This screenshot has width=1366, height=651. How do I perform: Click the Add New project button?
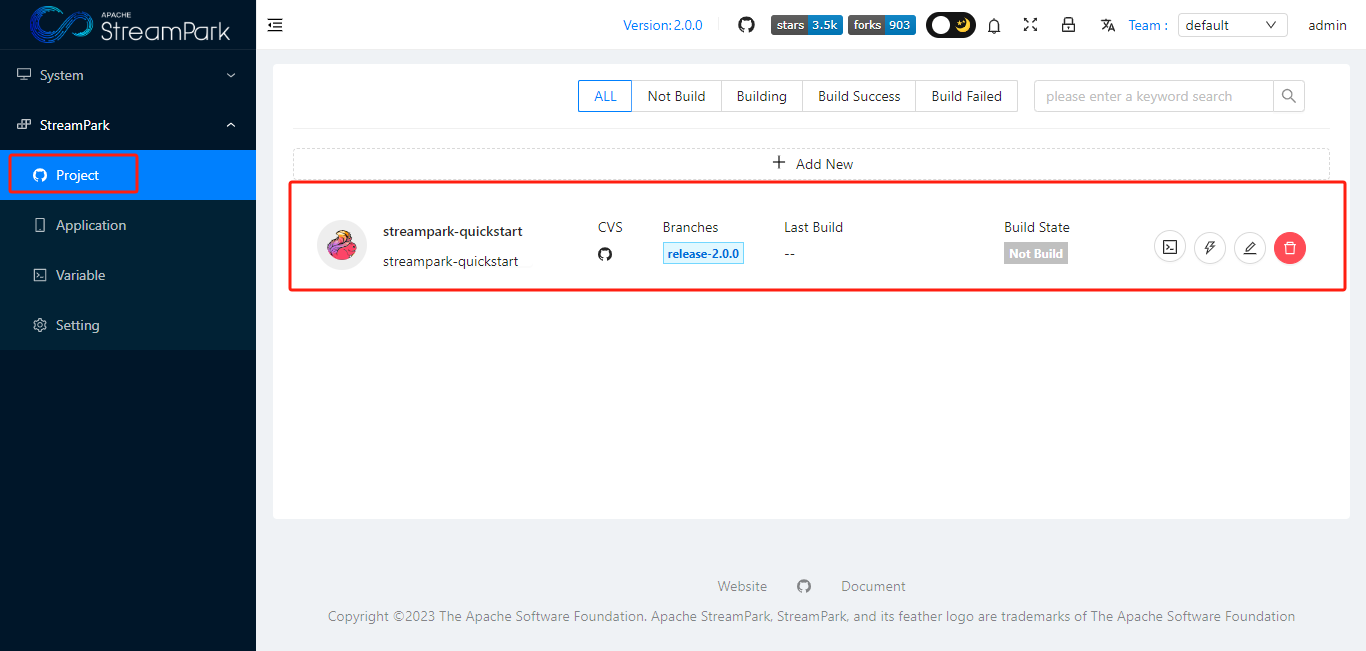(812, 163)
